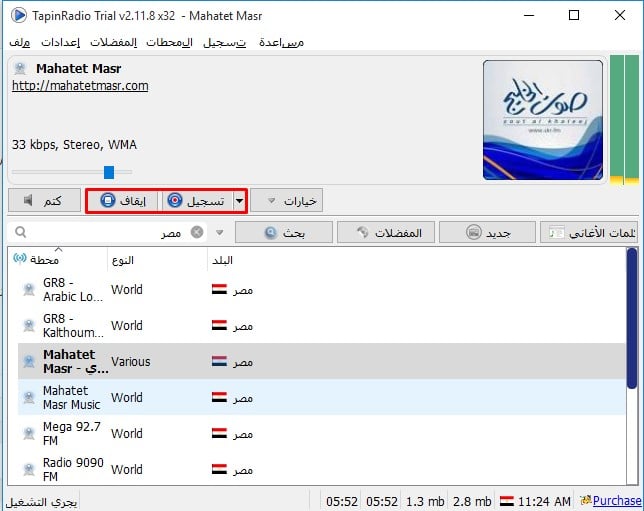Click the بحث search button

pyautogui.click(x=284, y=232)
